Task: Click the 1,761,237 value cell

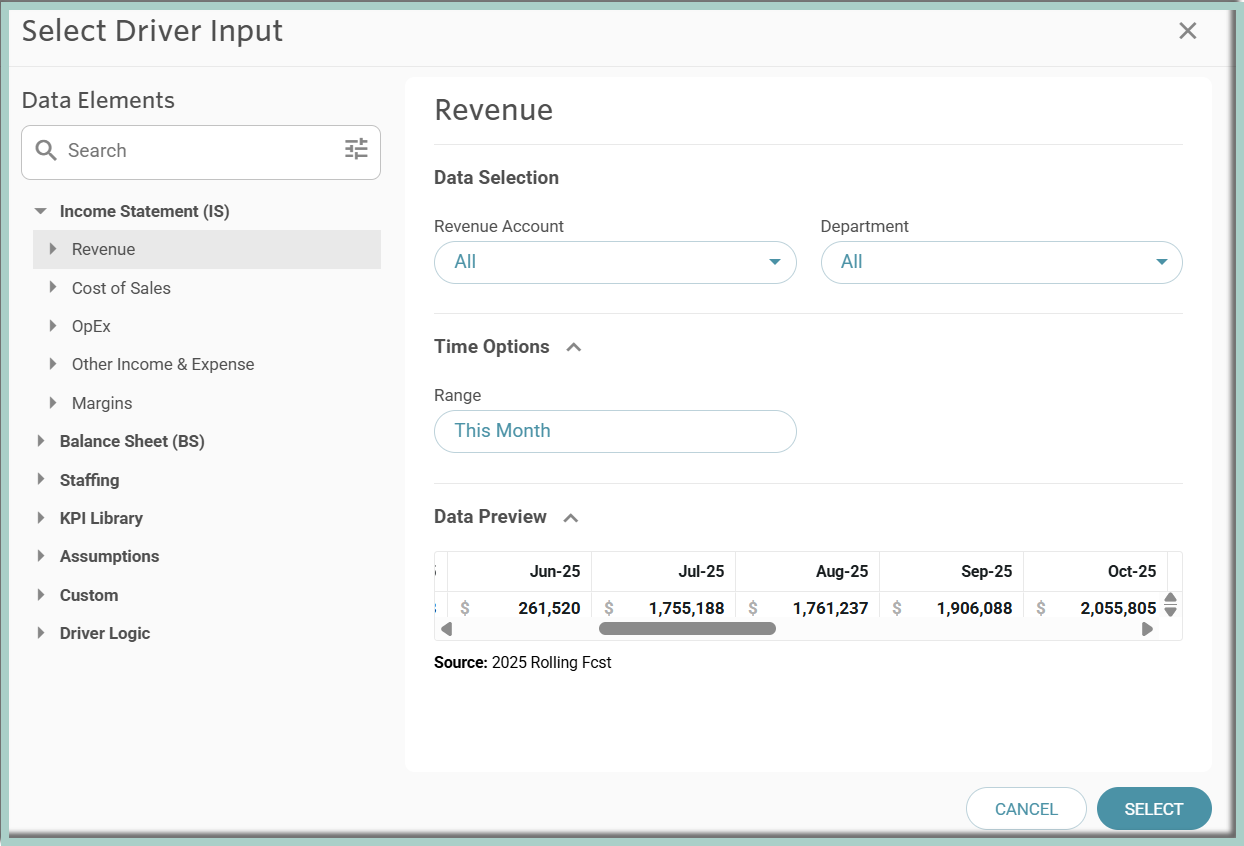Action: click(x=807, y=607)
